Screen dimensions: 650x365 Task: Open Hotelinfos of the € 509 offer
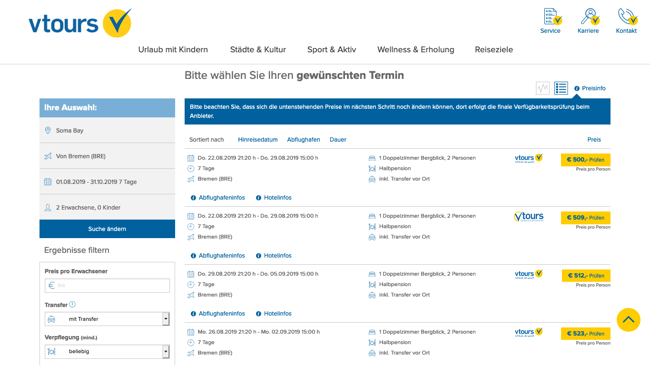(x=274, y=256)
